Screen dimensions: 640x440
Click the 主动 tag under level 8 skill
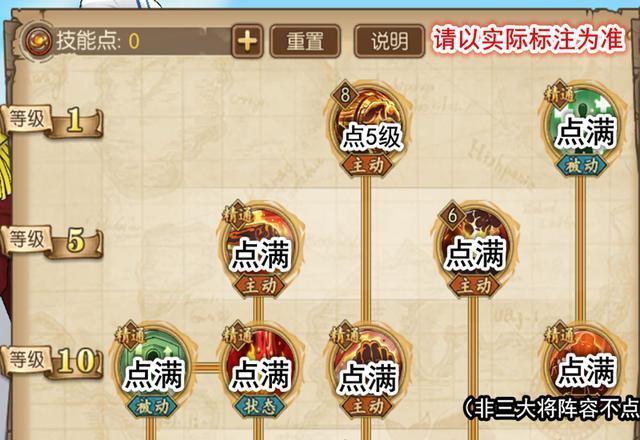[368, 165]
